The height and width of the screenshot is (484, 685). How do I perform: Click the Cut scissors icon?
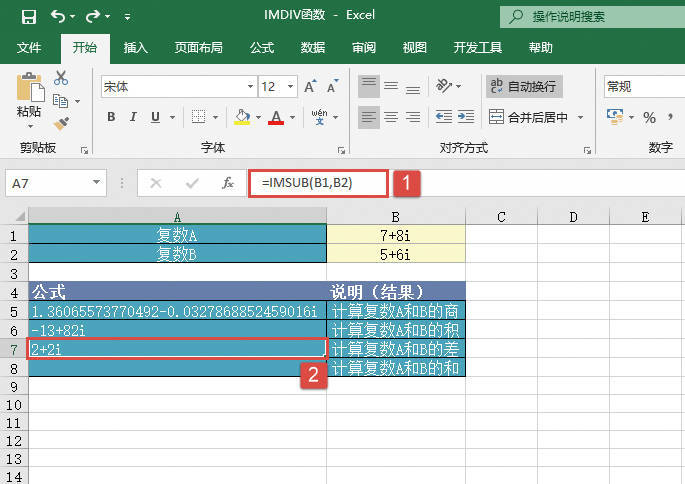coord(61,77)
